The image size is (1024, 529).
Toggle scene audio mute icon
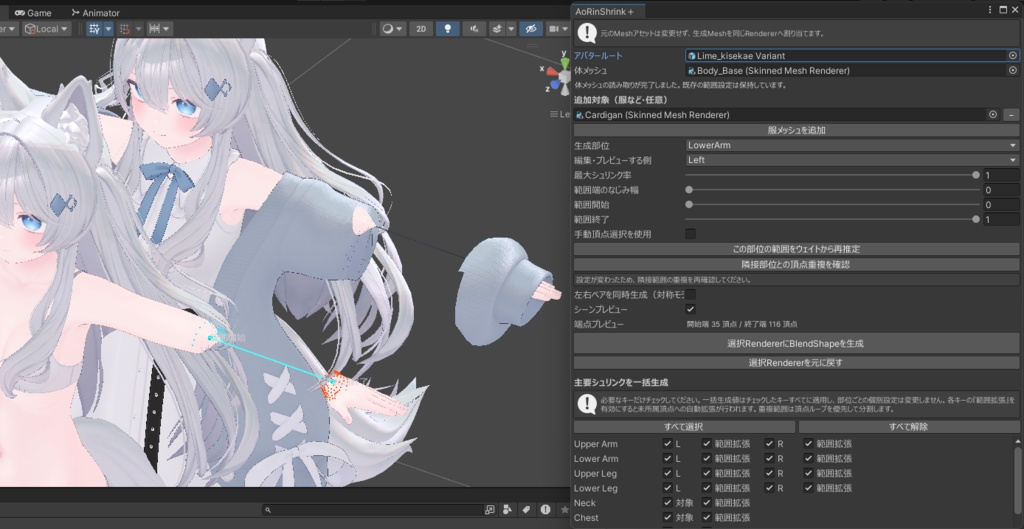click(x=474, y=29)
